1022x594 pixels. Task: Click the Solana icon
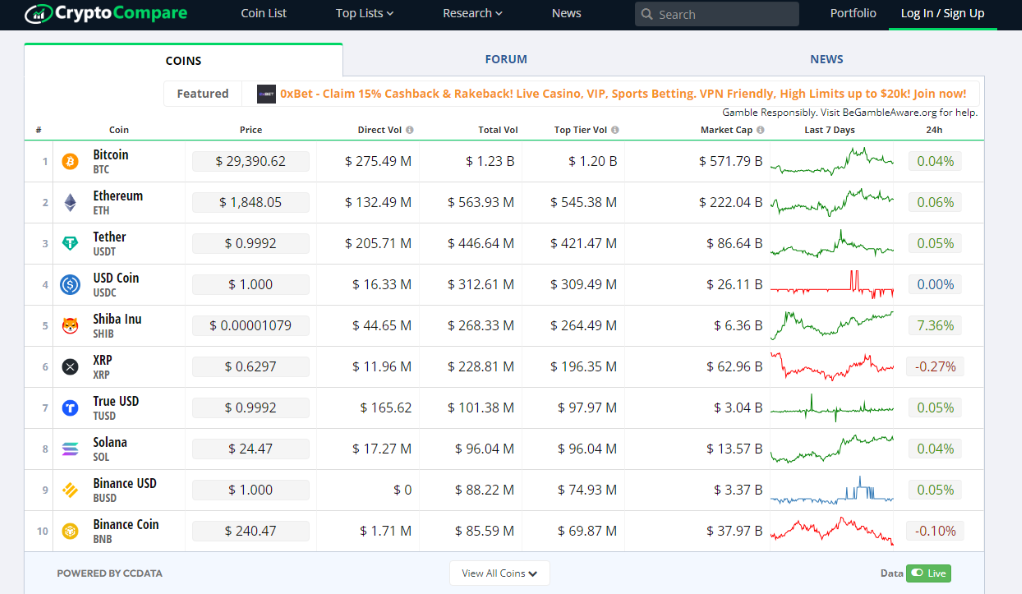[x=70, y=449]
